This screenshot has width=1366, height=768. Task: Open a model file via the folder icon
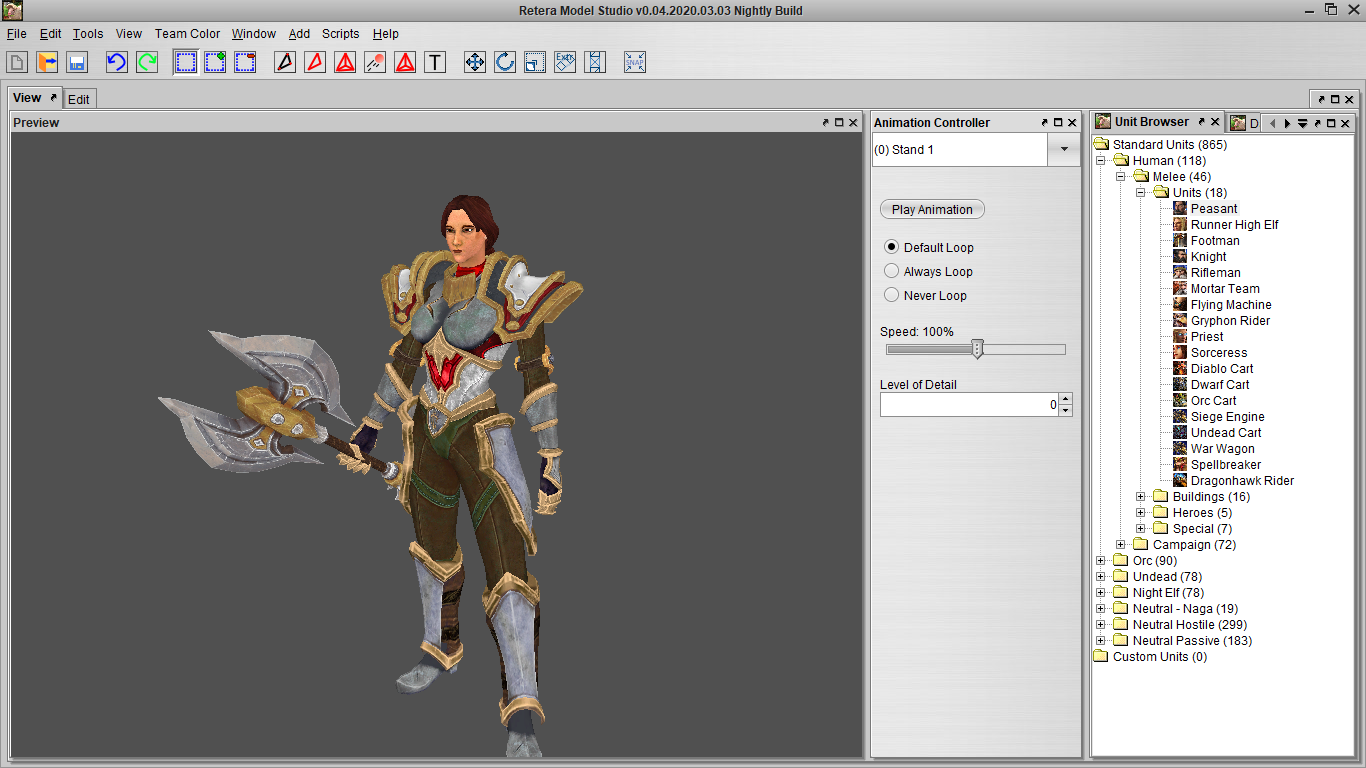[47, 62]
